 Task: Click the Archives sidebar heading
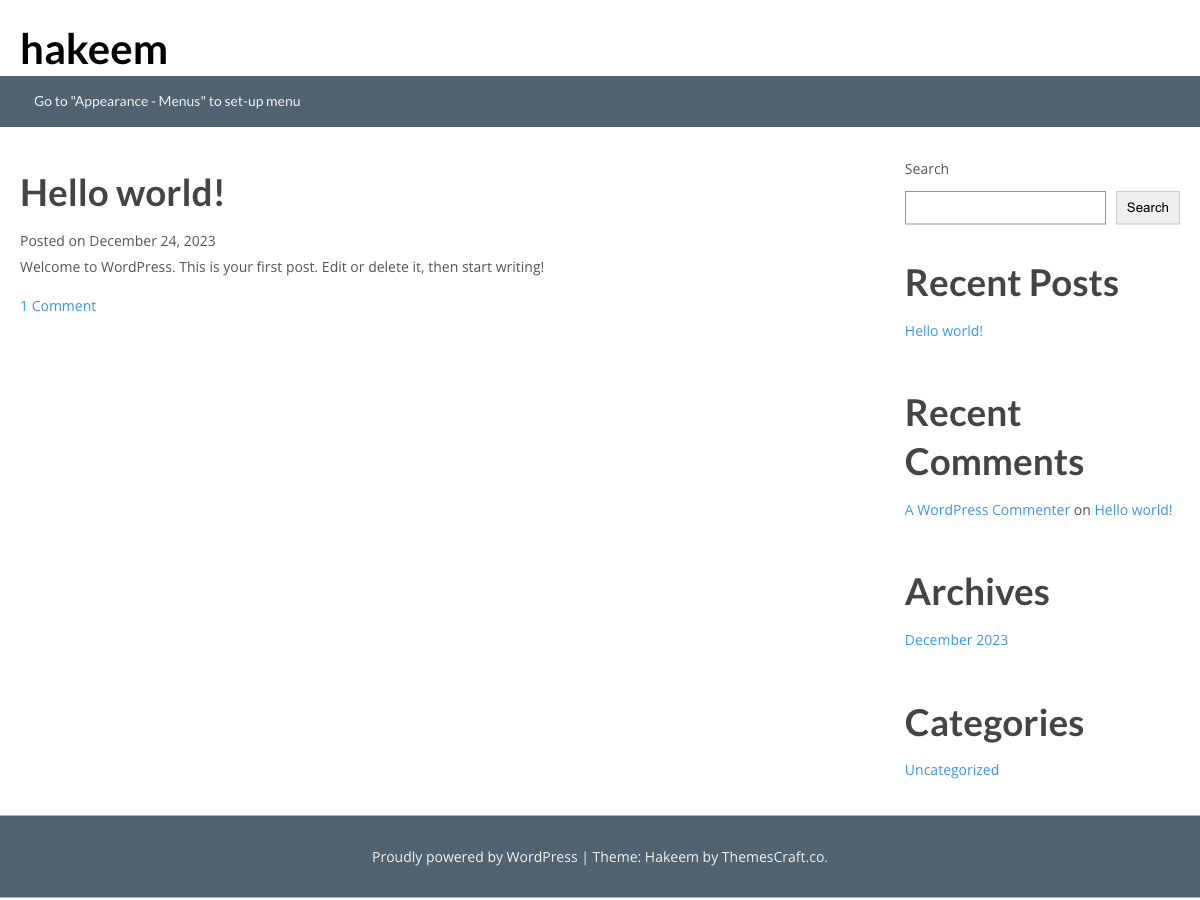[x=976, y=592]
